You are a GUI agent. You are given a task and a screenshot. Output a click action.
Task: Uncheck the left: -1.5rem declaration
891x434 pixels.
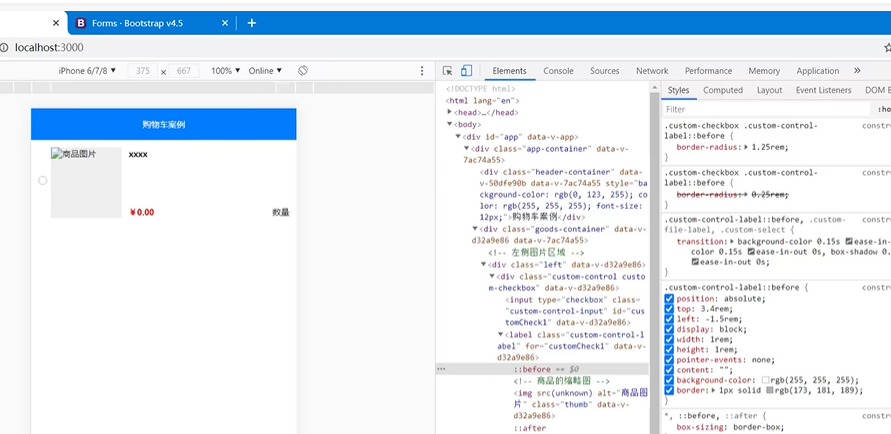(669, 319)
